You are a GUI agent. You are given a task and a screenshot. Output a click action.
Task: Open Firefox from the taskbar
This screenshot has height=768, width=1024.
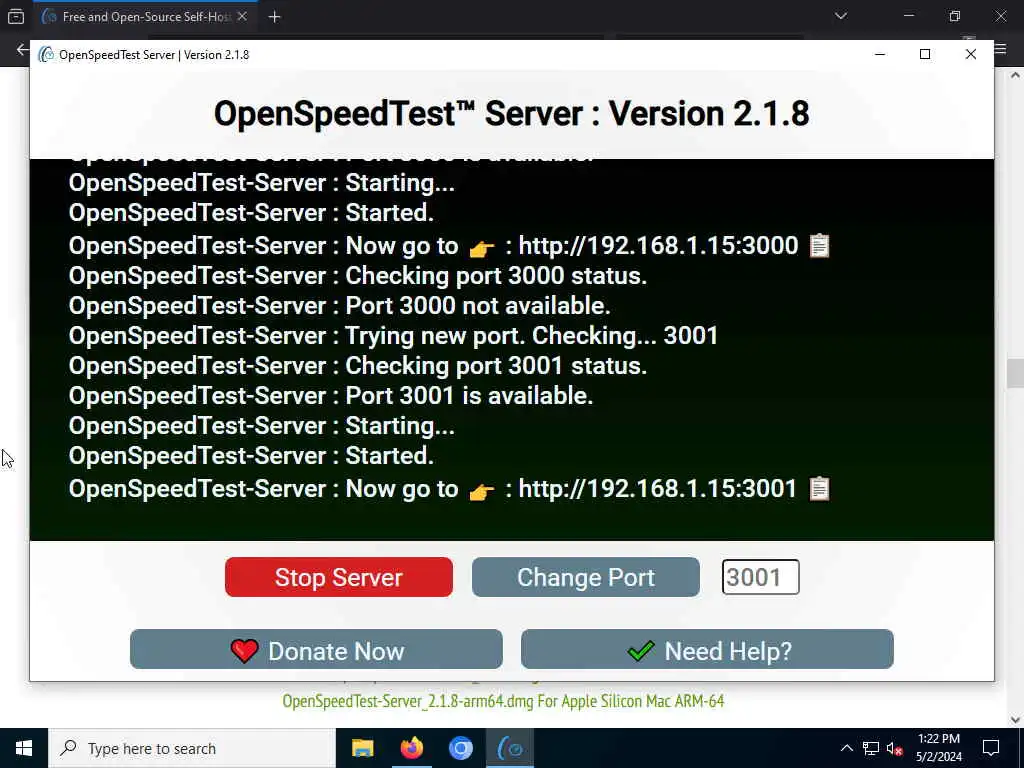coord(411,748)
